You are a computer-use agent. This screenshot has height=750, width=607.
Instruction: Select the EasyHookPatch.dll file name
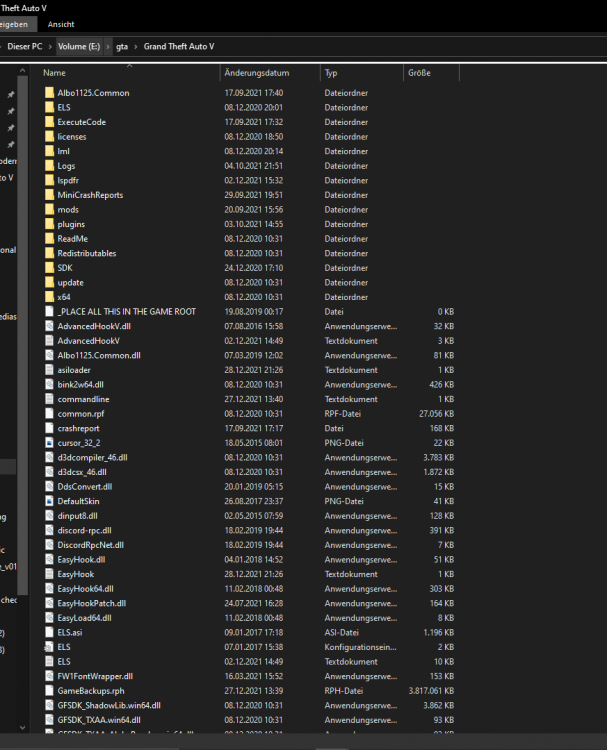(x=92, y=603)
